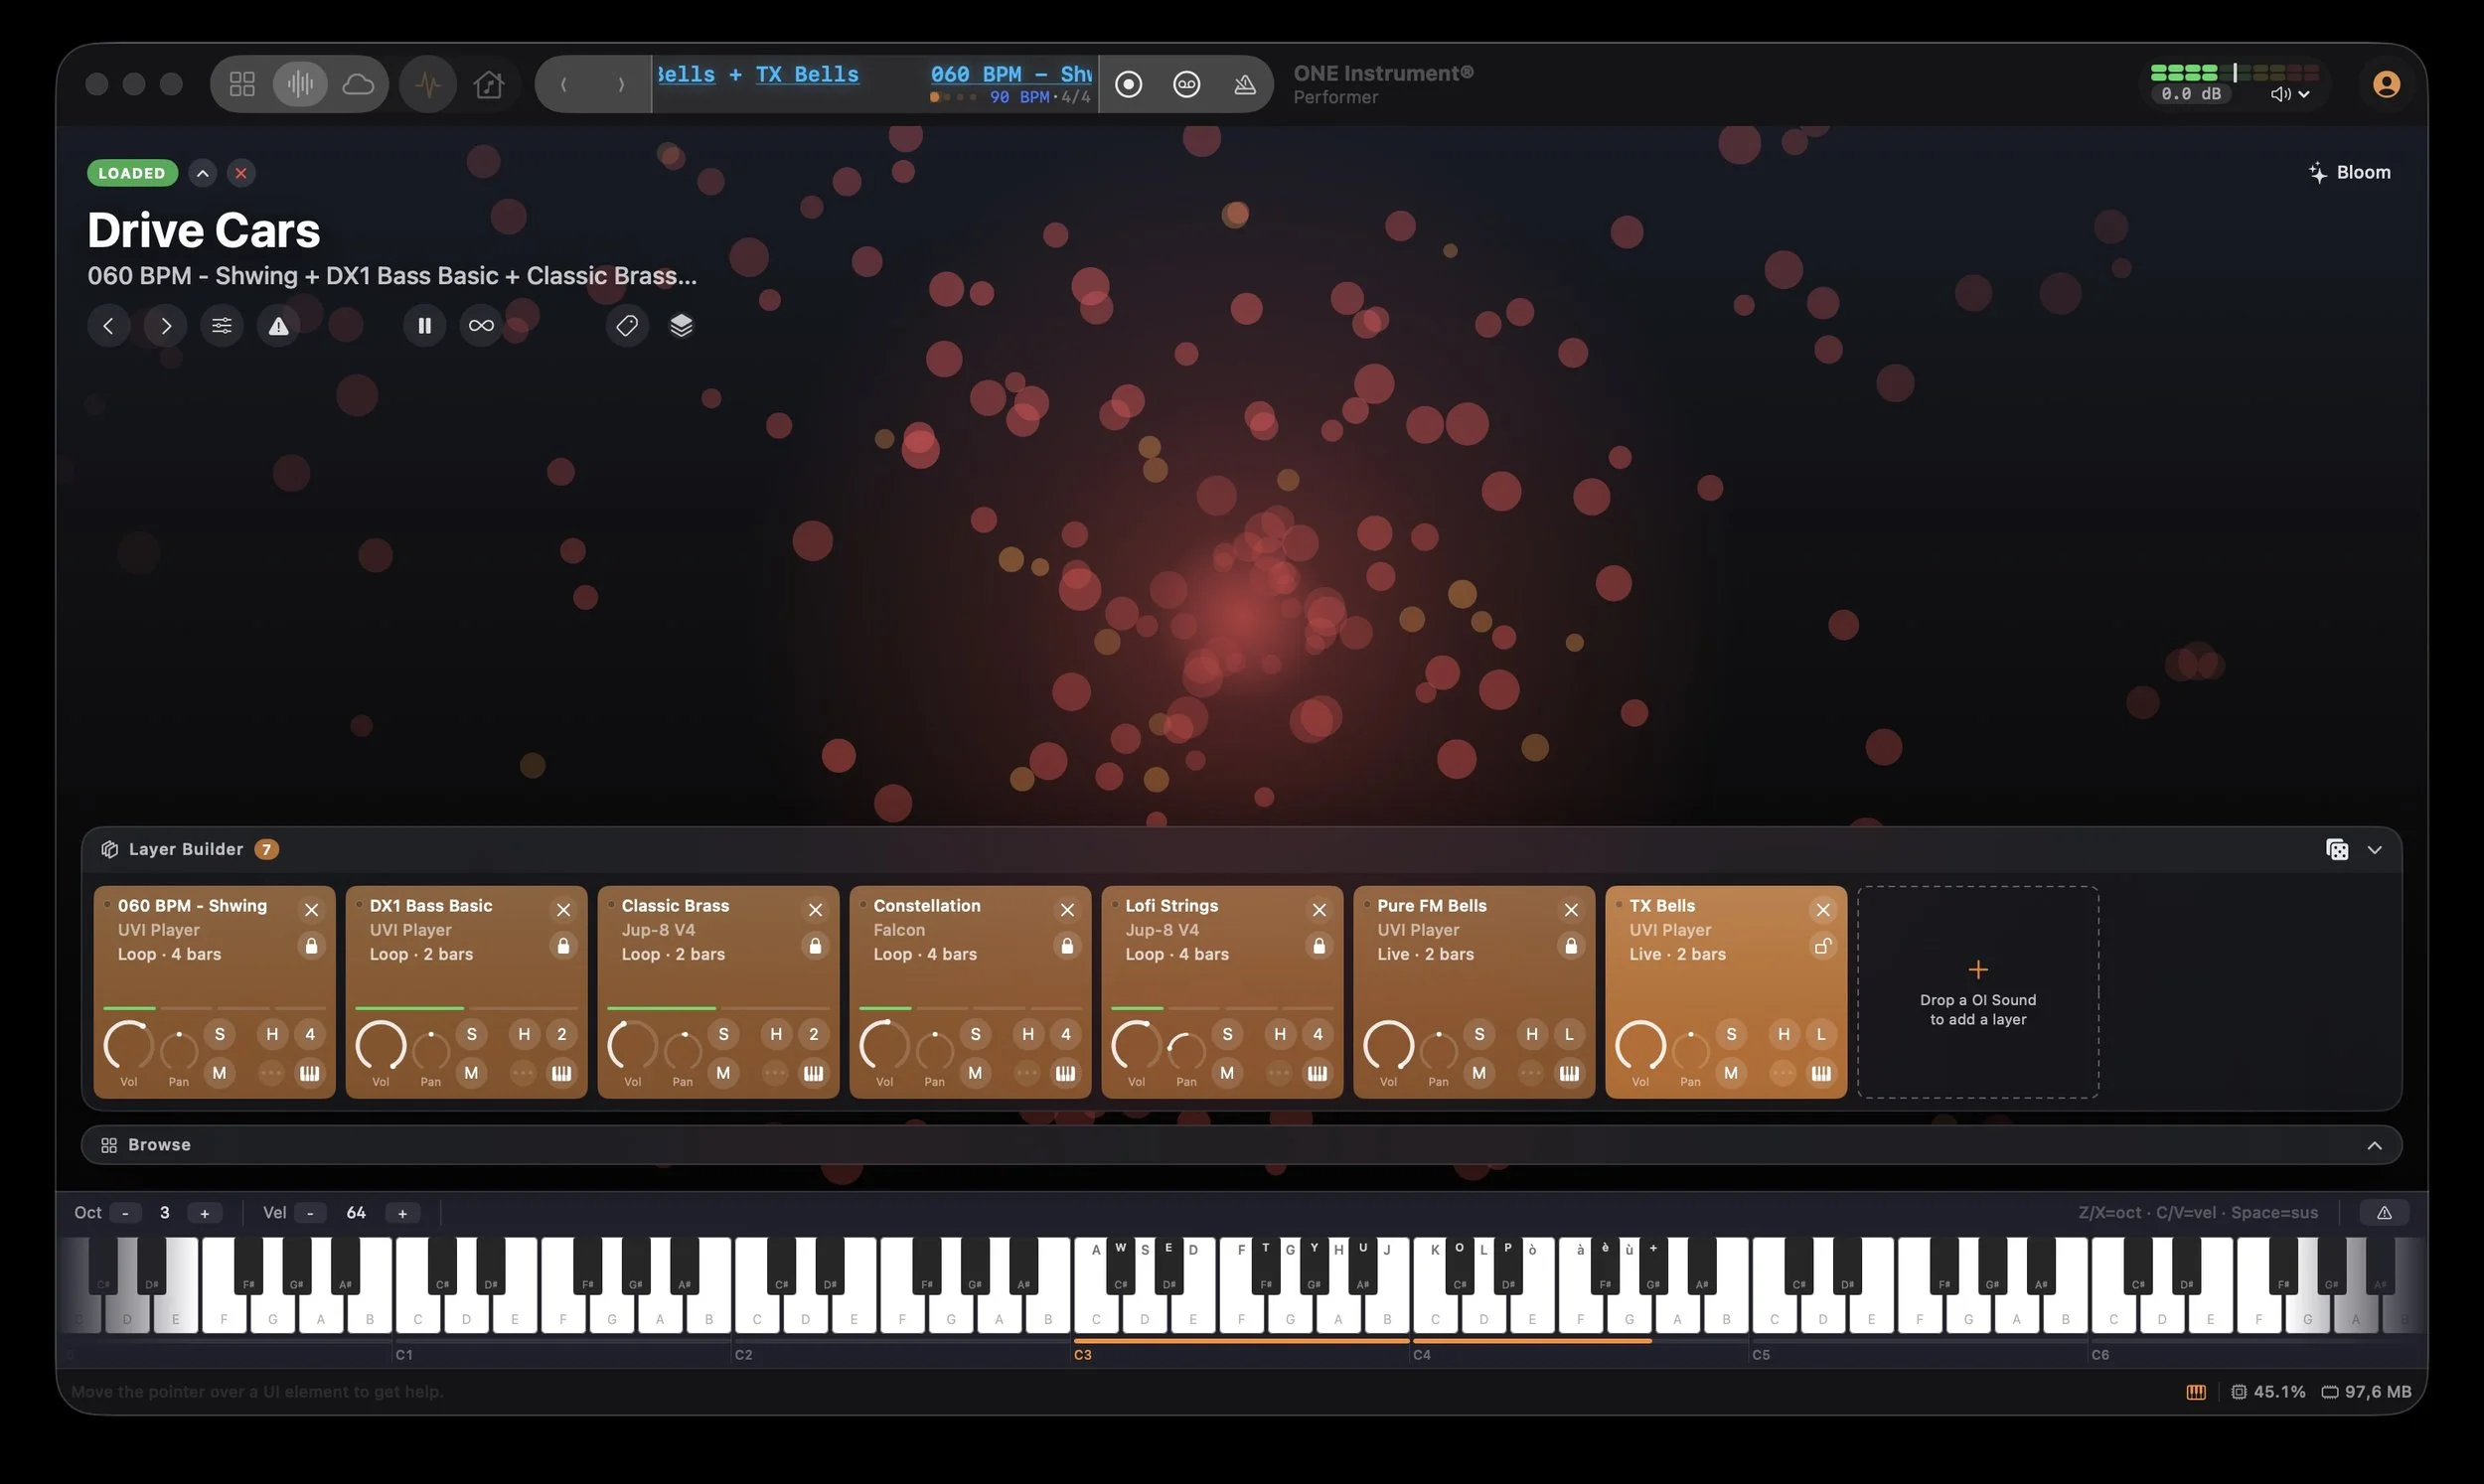The image size is (2484, 1484).
Task: Open the user account avatar
Action: coord(2386,84)
